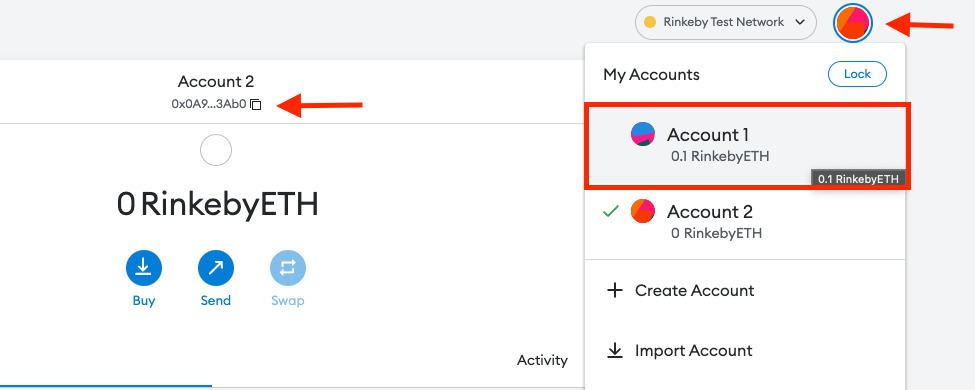Click the 0 RinkebyETH main balance

(218, 204)
